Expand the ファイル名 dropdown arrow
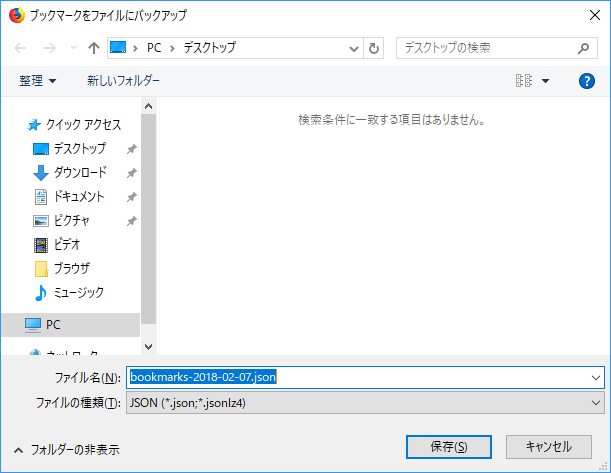 (x=596, y=377)
